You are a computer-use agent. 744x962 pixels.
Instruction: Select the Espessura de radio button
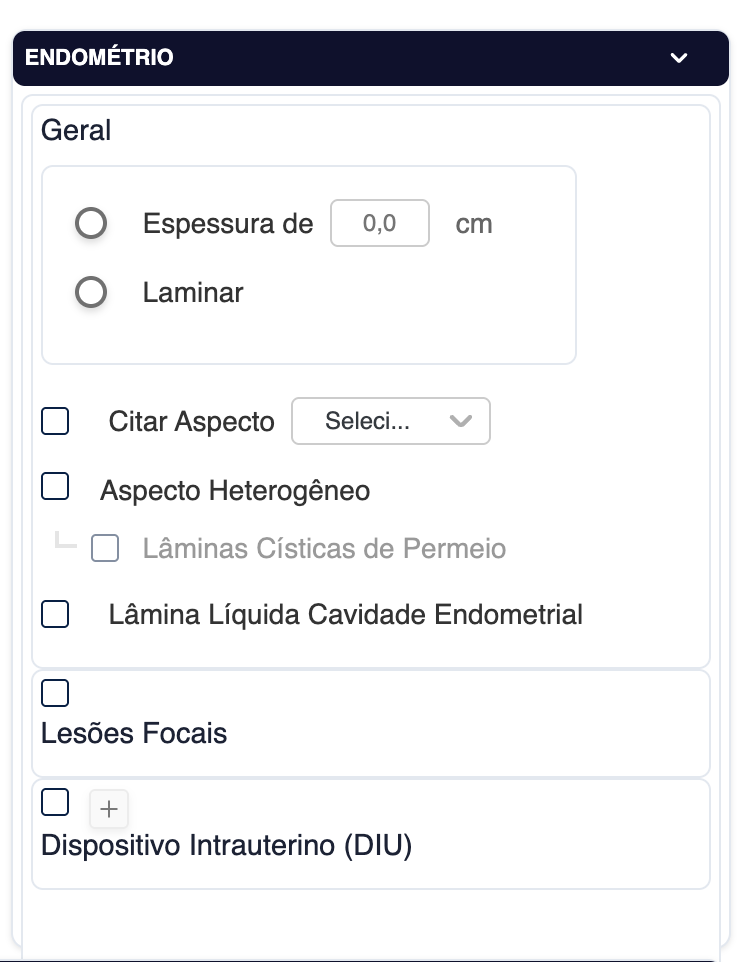[x=91, y=223]
